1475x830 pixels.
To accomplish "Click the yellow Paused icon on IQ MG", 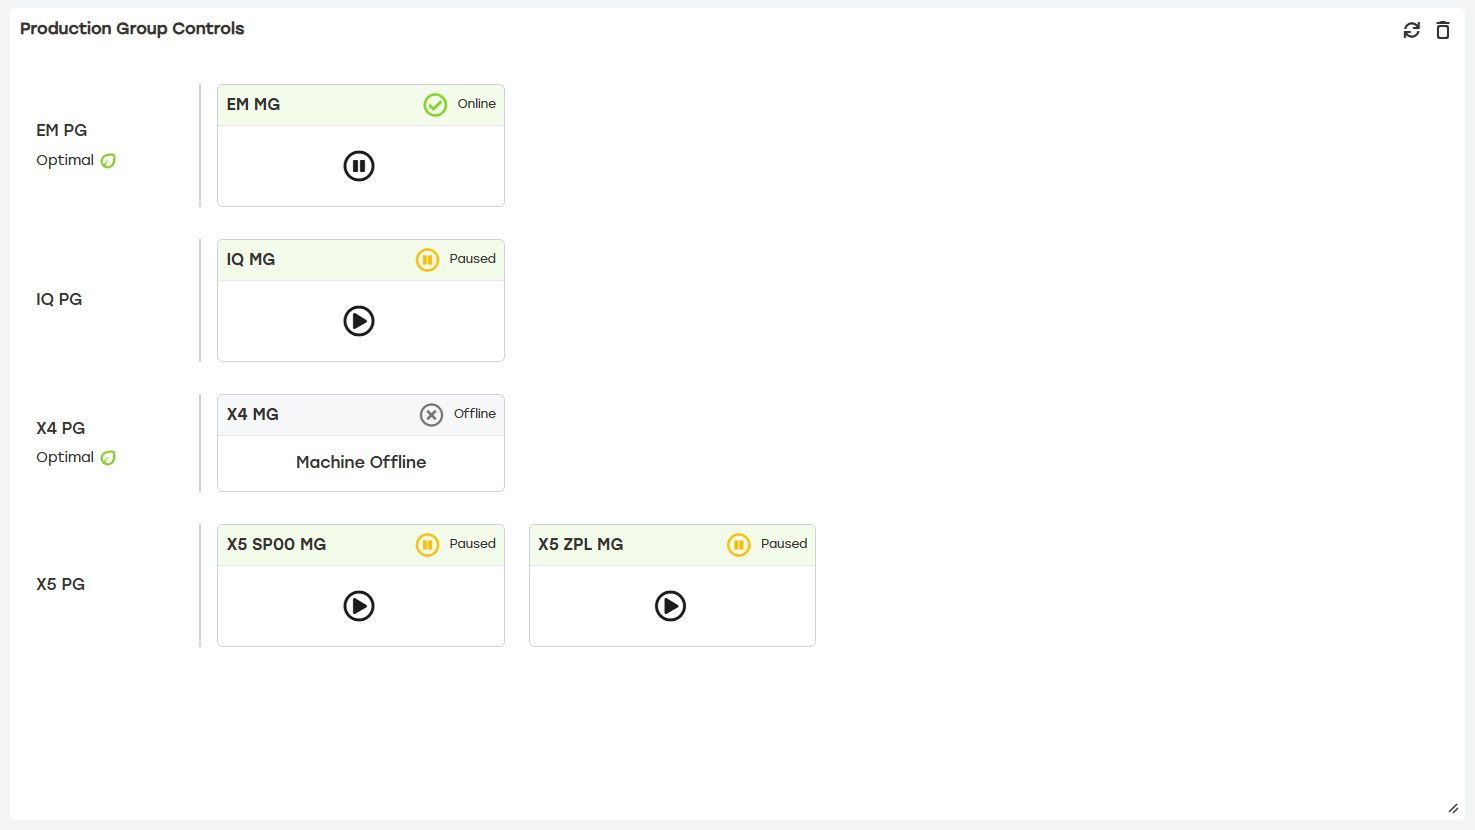I will [x=427, y=259].
